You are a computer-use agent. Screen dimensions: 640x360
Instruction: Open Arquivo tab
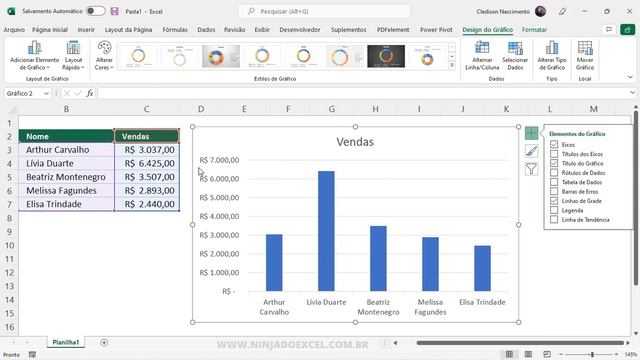[x=14, y=30]
